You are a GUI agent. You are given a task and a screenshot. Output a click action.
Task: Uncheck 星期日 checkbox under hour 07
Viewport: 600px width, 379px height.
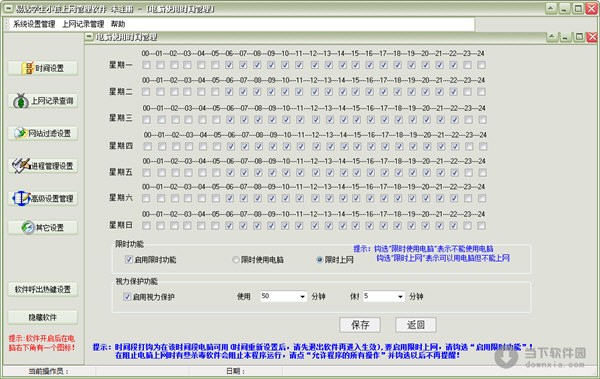[x=243, y=225]
